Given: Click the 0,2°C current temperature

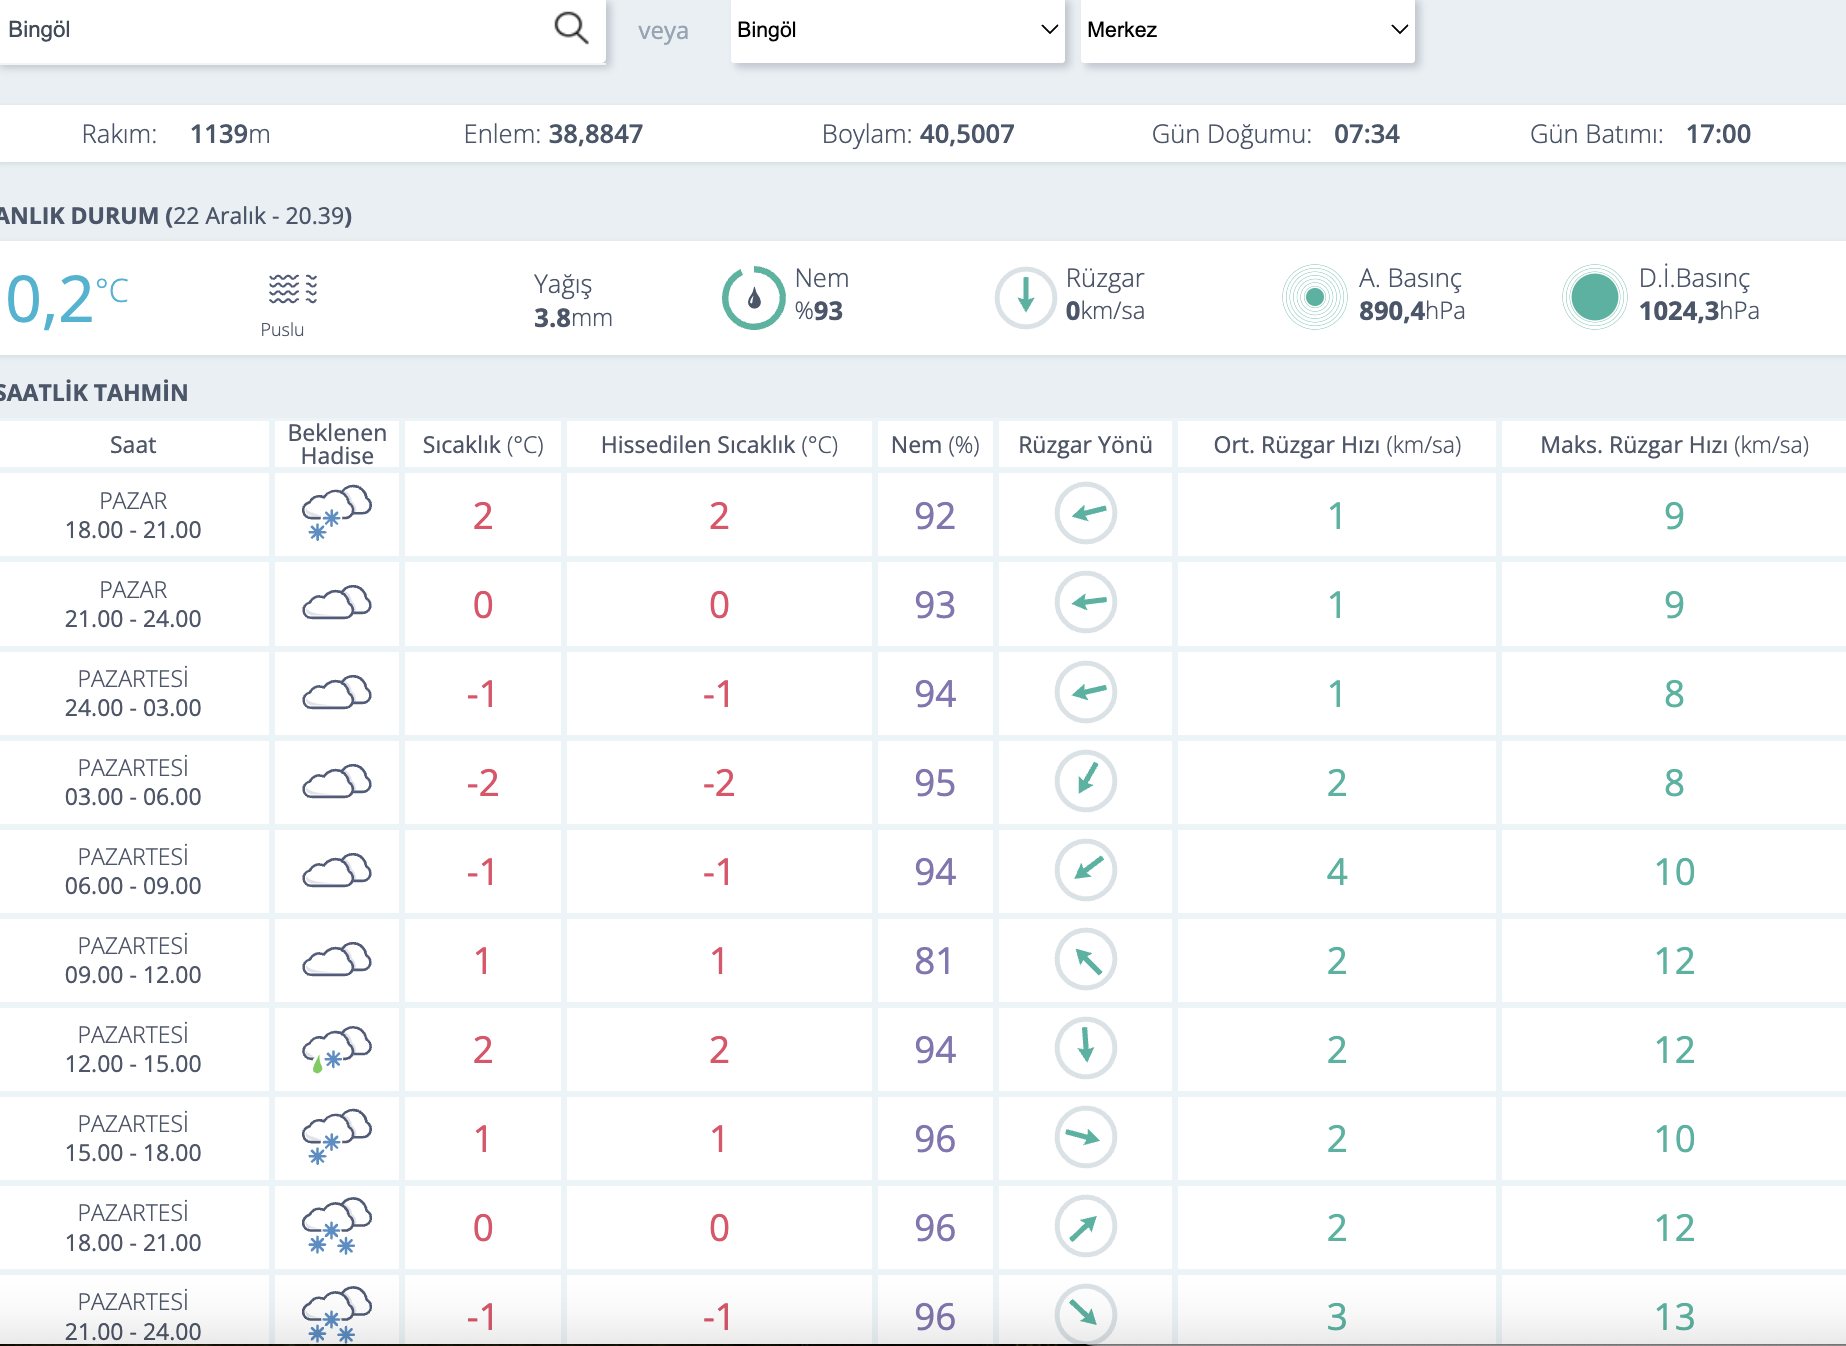Looking at the screenshot, I should 67,299.
